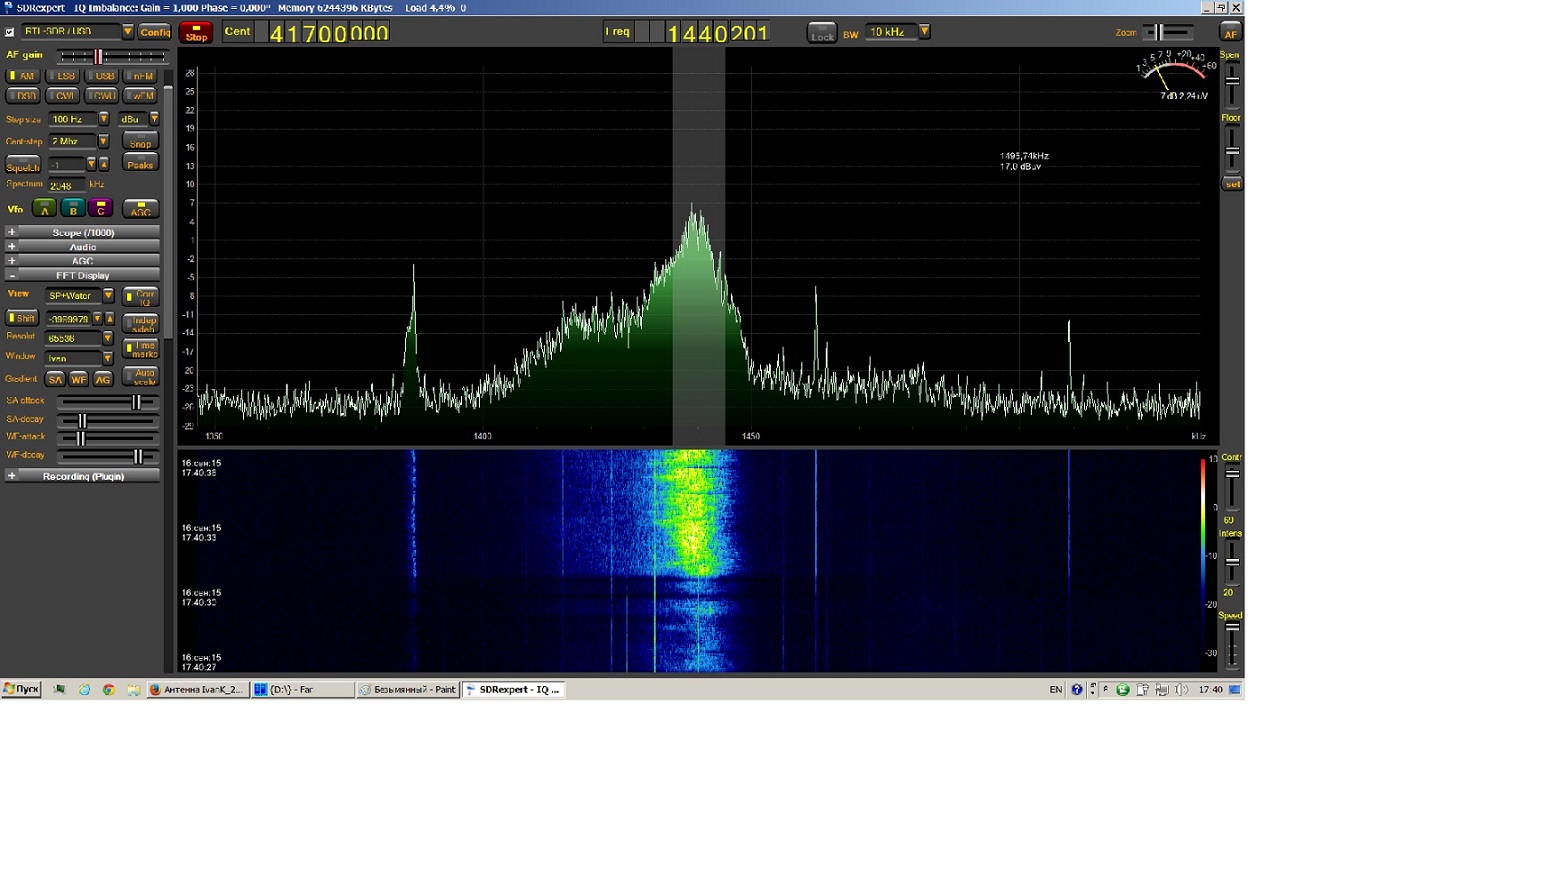Select AM demodulation mode
The image size is (1556, 875).
pyautogui.click(x=22, y=76)
